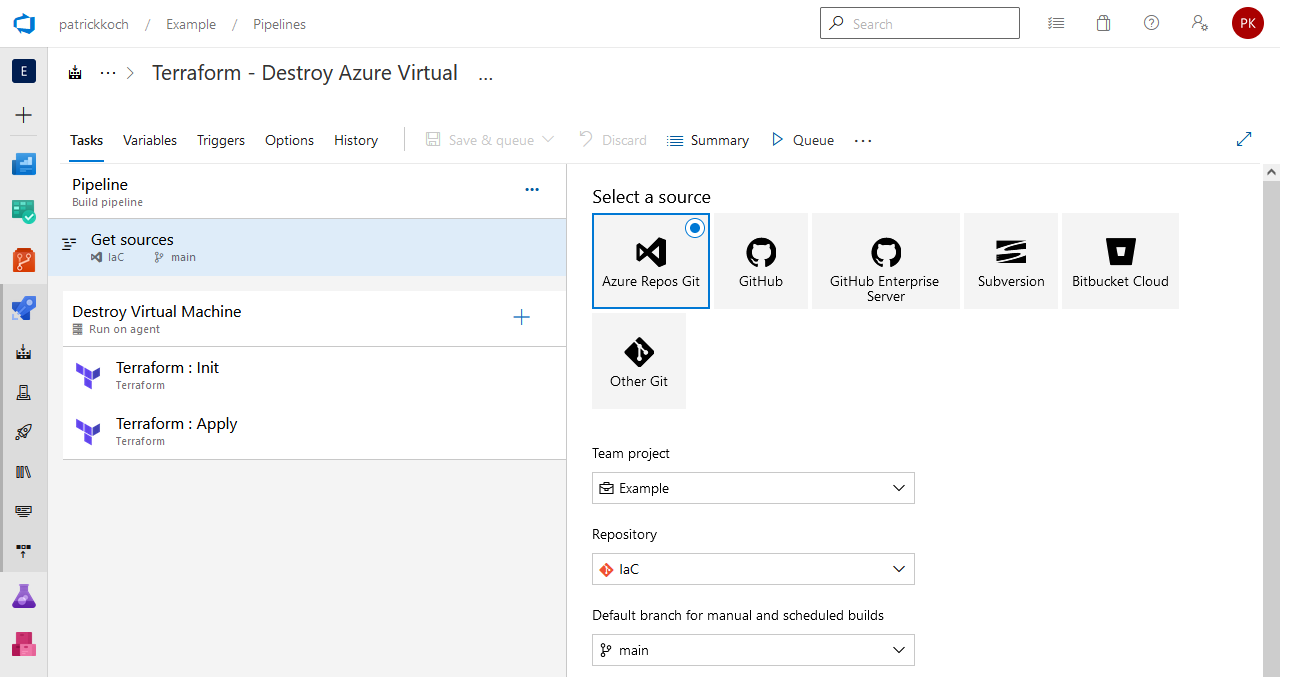Click Queue to run the pipeline

[x=802, y=140]
